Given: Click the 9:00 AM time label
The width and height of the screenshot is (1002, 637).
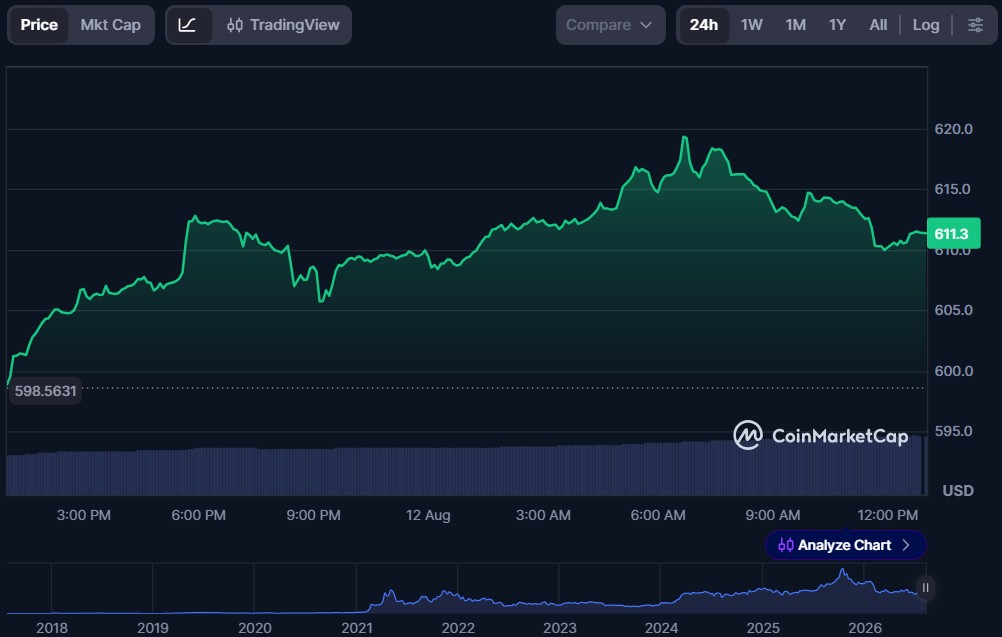Looking at the screenshot, I should click(773, 515).
